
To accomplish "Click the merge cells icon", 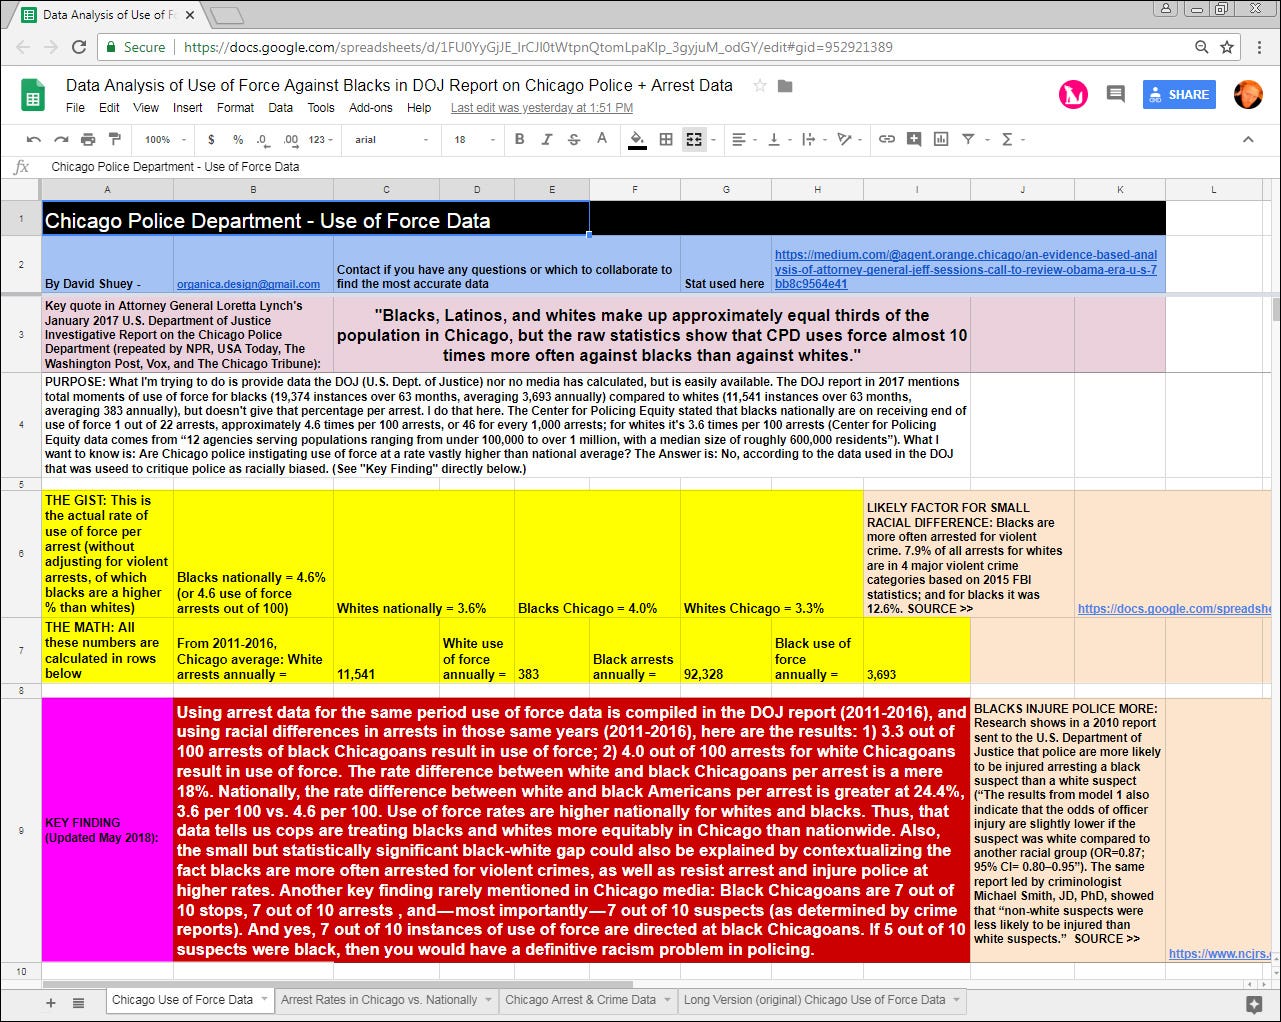I will click(693, 139).
